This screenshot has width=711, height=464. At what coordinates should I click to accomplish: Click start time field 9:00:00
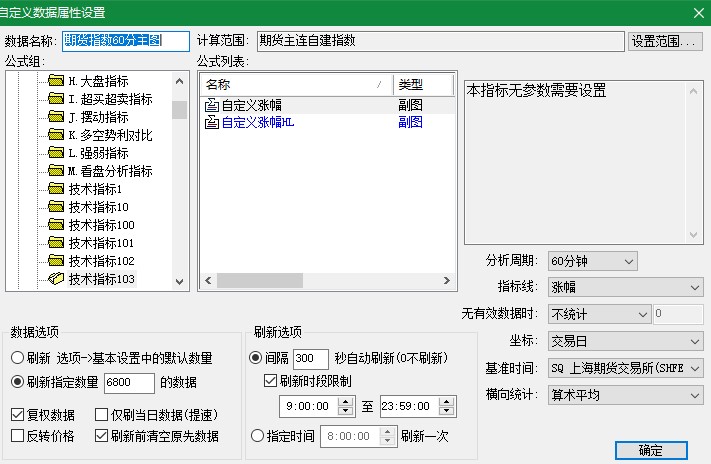click(308, 406)
